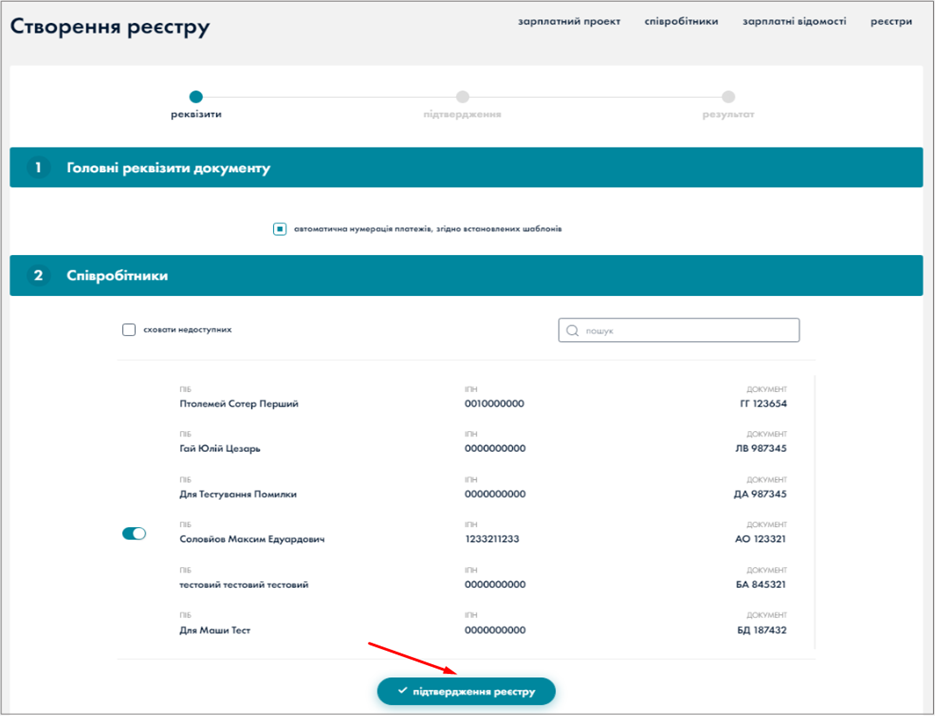Toggle switch for Соловйов Максим Едуардович
Viewport: 935px width, 716px height.
(134, 534)
